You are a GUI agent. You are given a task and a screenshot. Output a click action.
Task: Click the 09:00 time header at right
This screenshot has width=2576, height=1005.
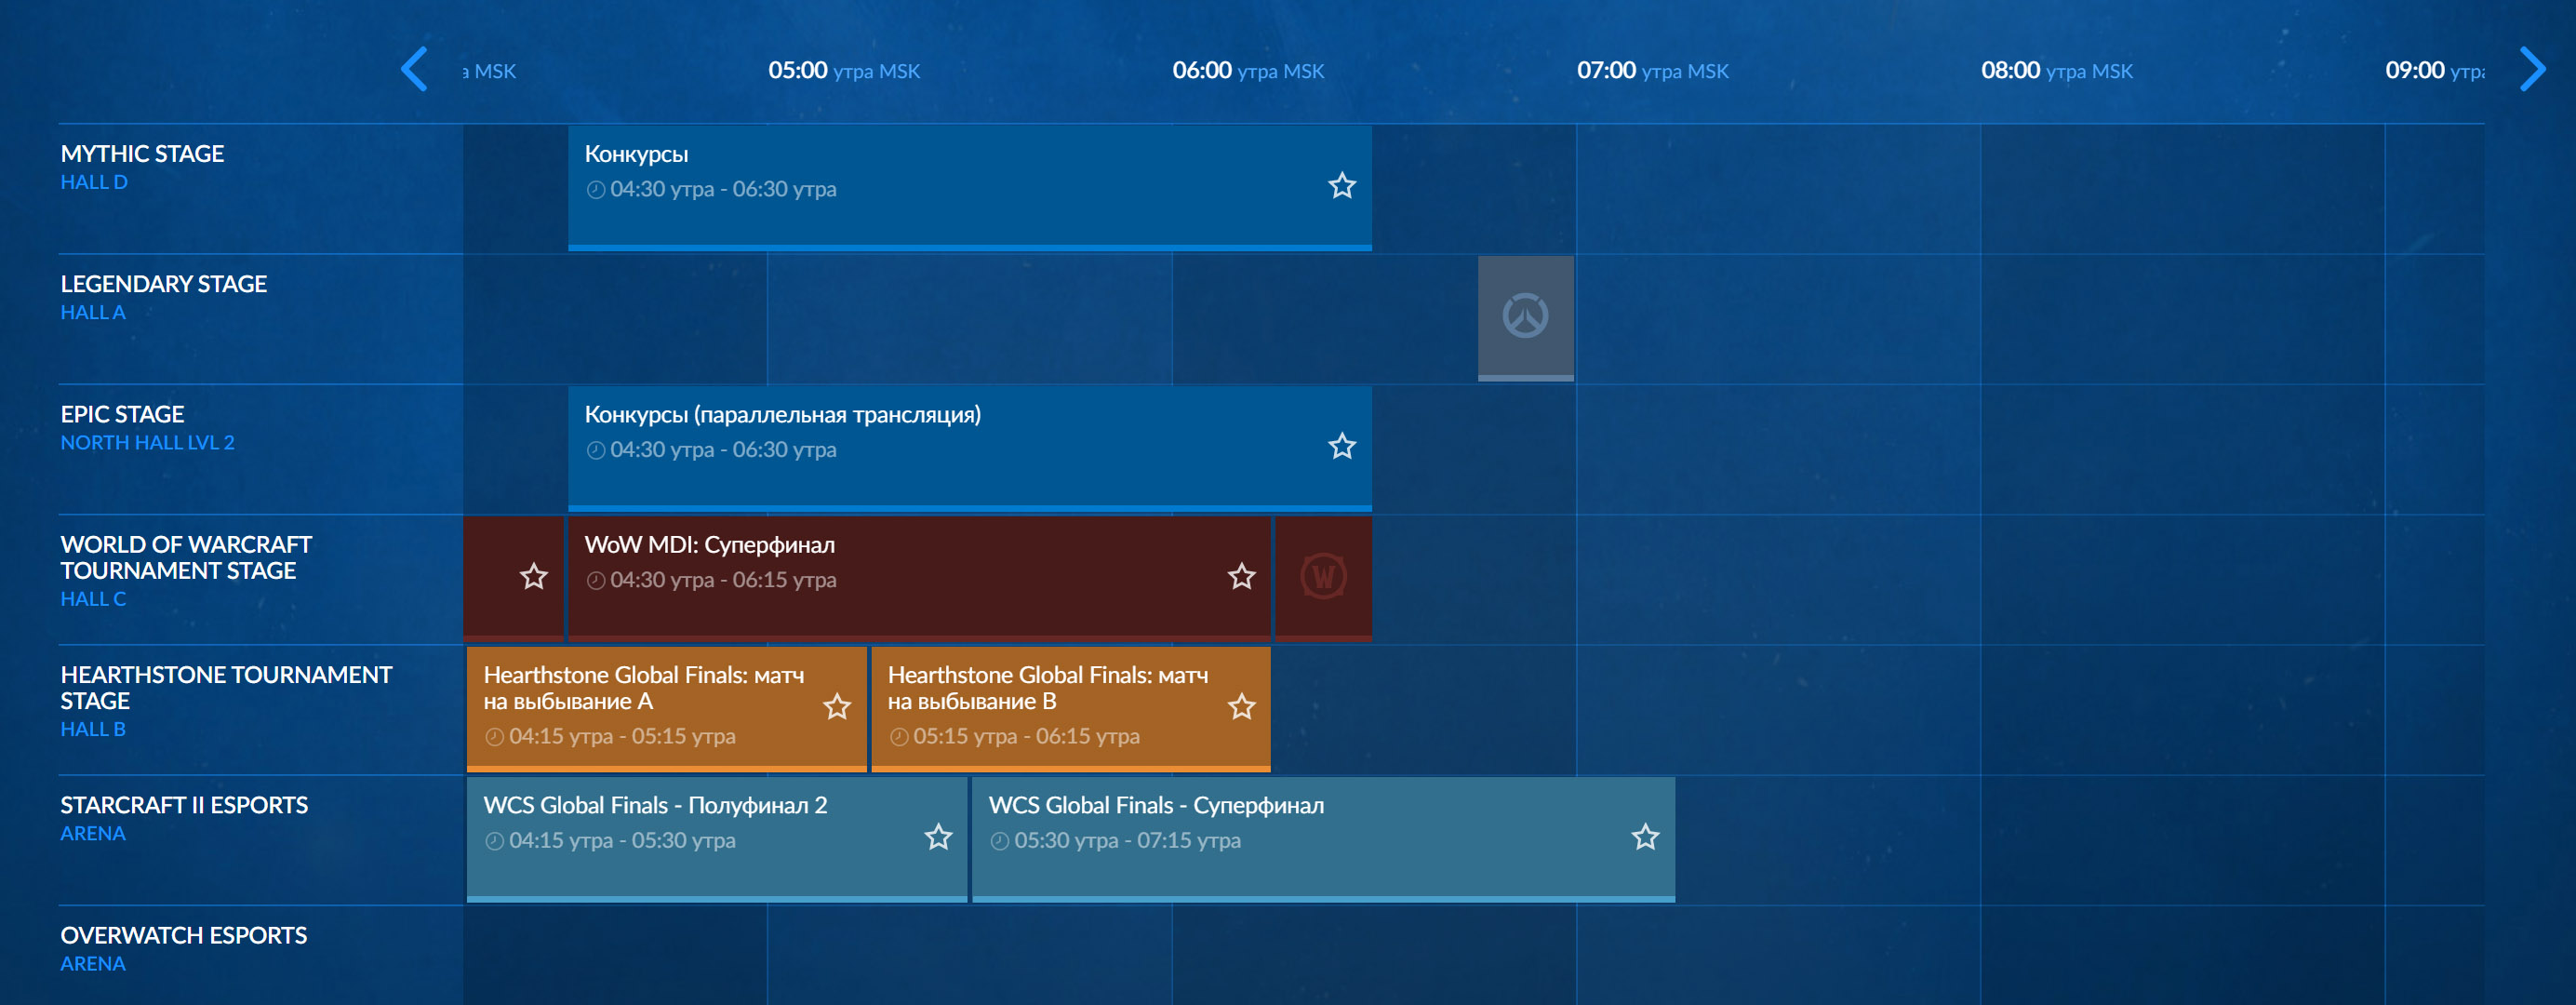point(2435,71)
